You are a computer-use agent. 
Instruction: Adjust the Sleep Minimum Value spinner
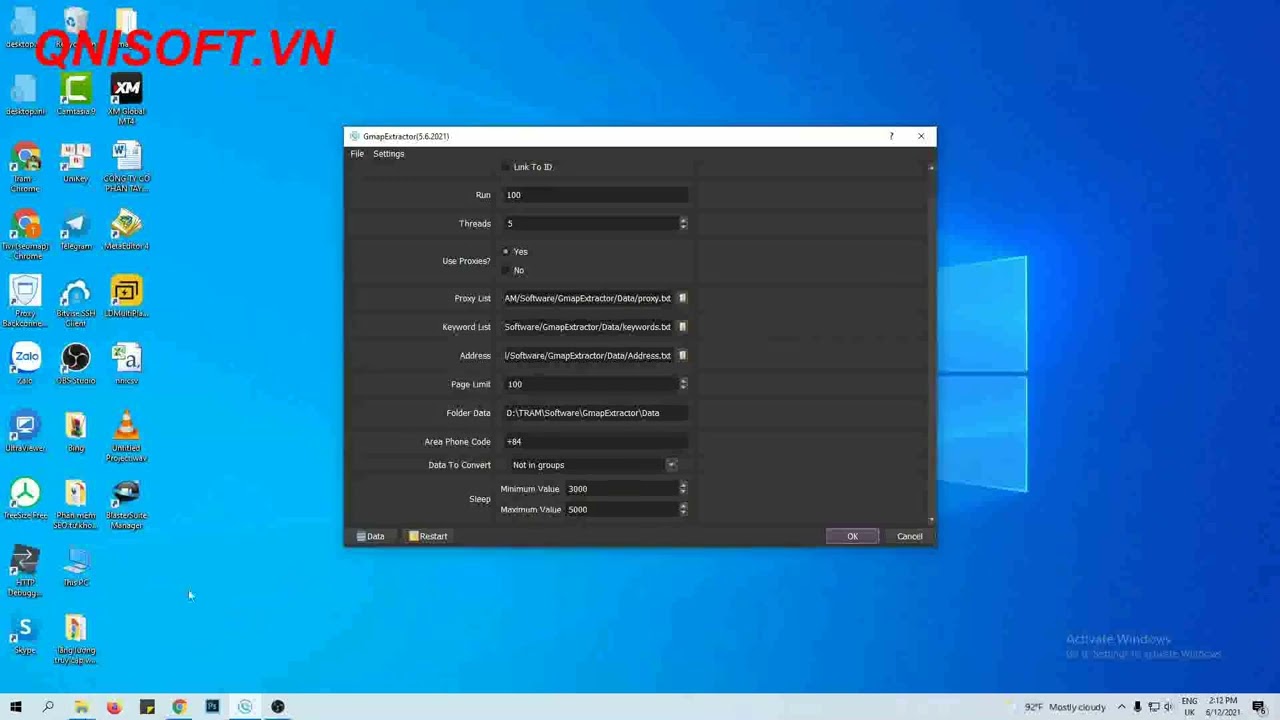point(683,489)
